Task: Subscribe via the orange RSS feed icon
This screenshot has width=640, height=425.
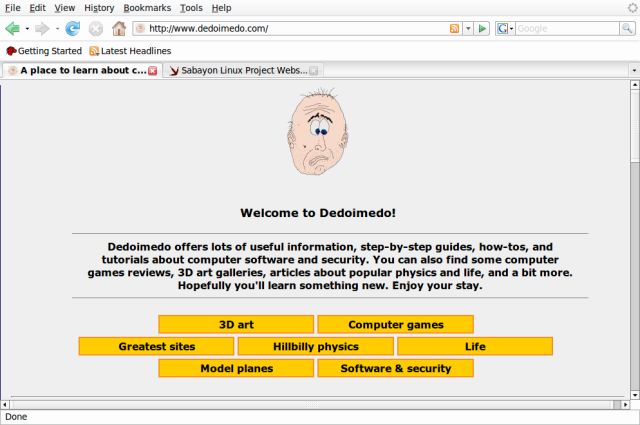Action: click(x=454, y=29)
